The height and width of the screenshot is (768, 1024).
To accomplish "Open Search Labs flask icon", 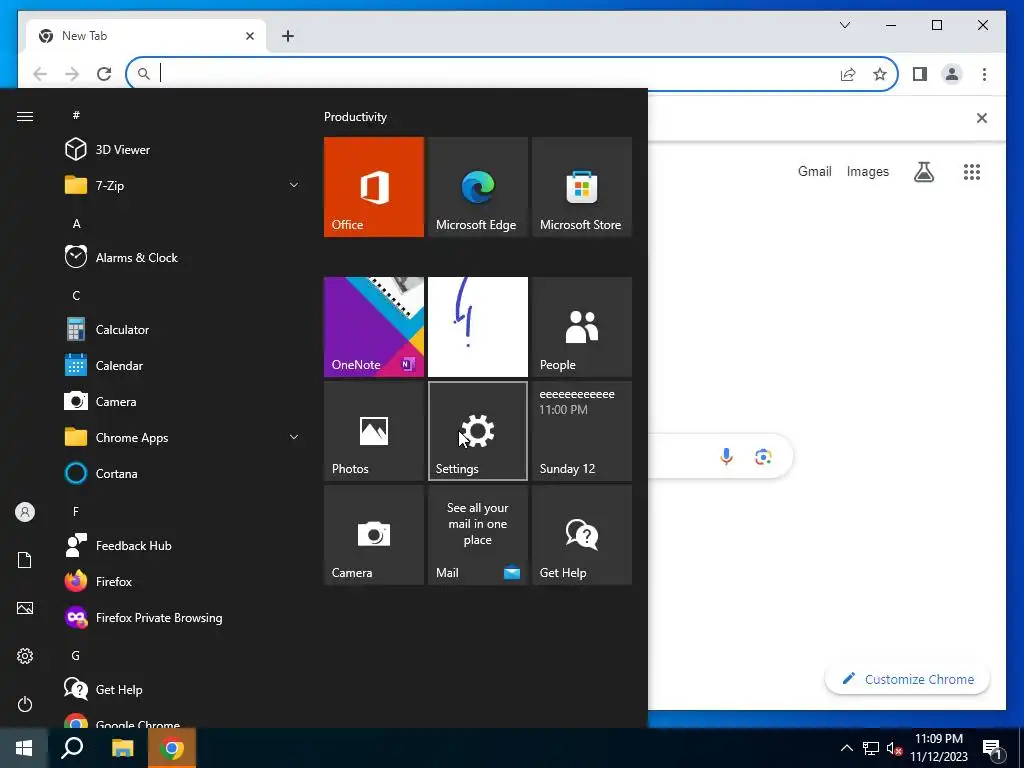I will click(x=923, y=172).
